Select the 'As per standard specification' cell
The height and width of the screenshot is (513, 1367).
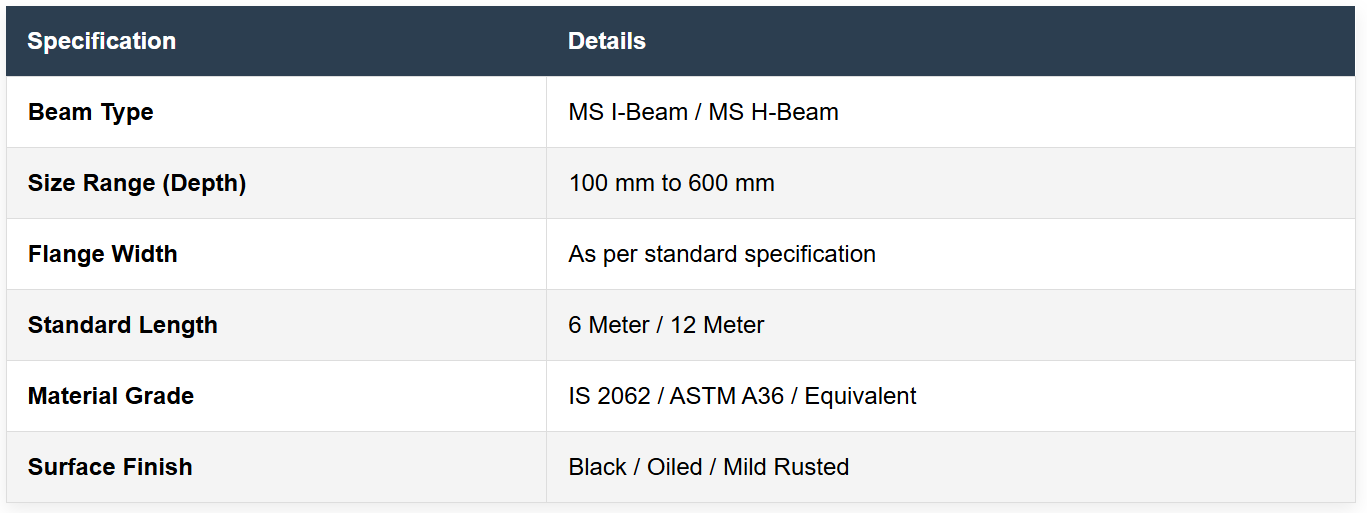tap(721, 254)
